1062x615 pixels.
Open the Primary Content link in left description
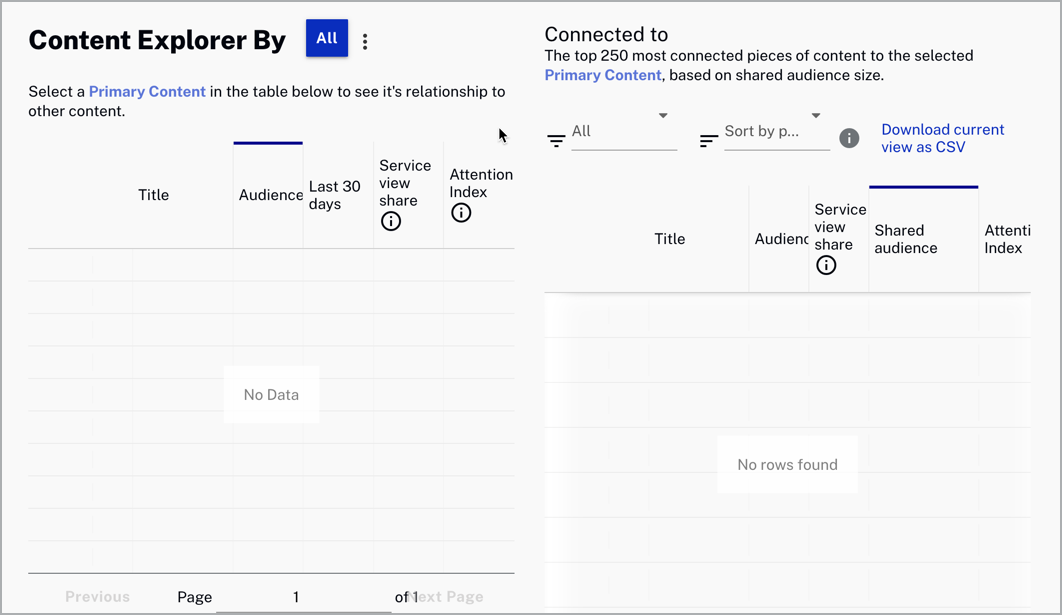(147, 91)
